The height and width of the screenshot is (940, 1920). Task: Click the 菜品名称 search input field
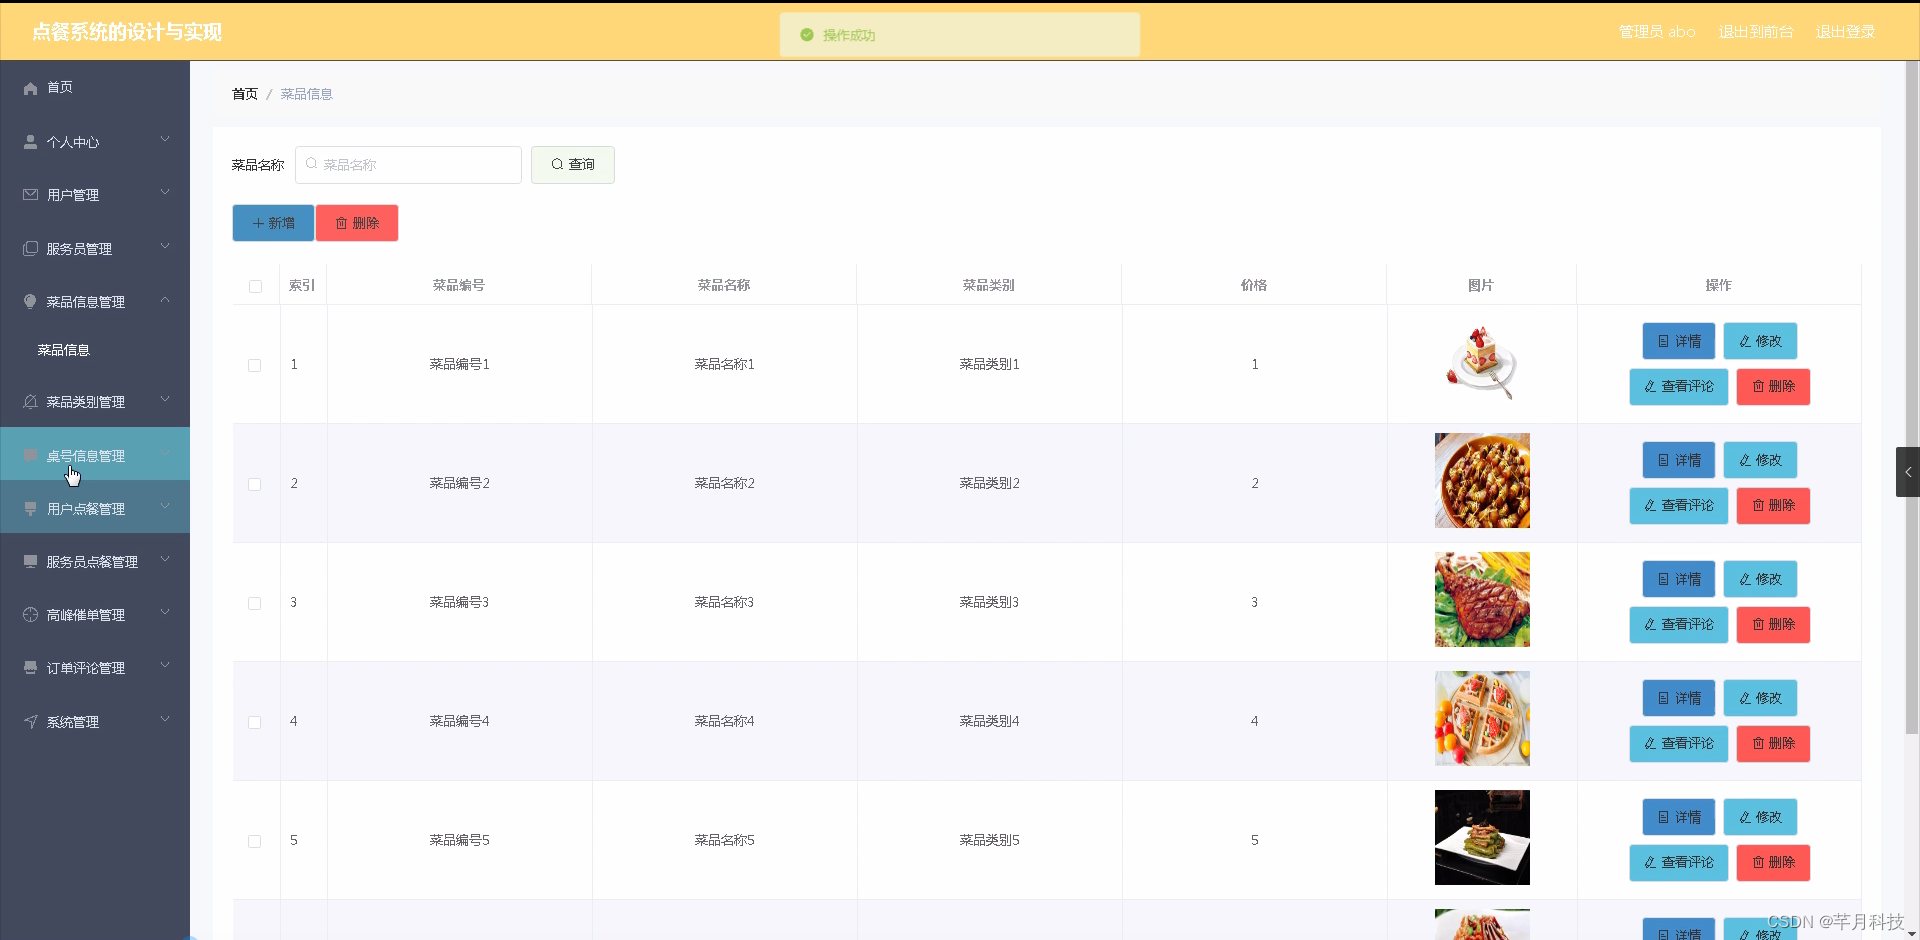(x=408, y=164)
